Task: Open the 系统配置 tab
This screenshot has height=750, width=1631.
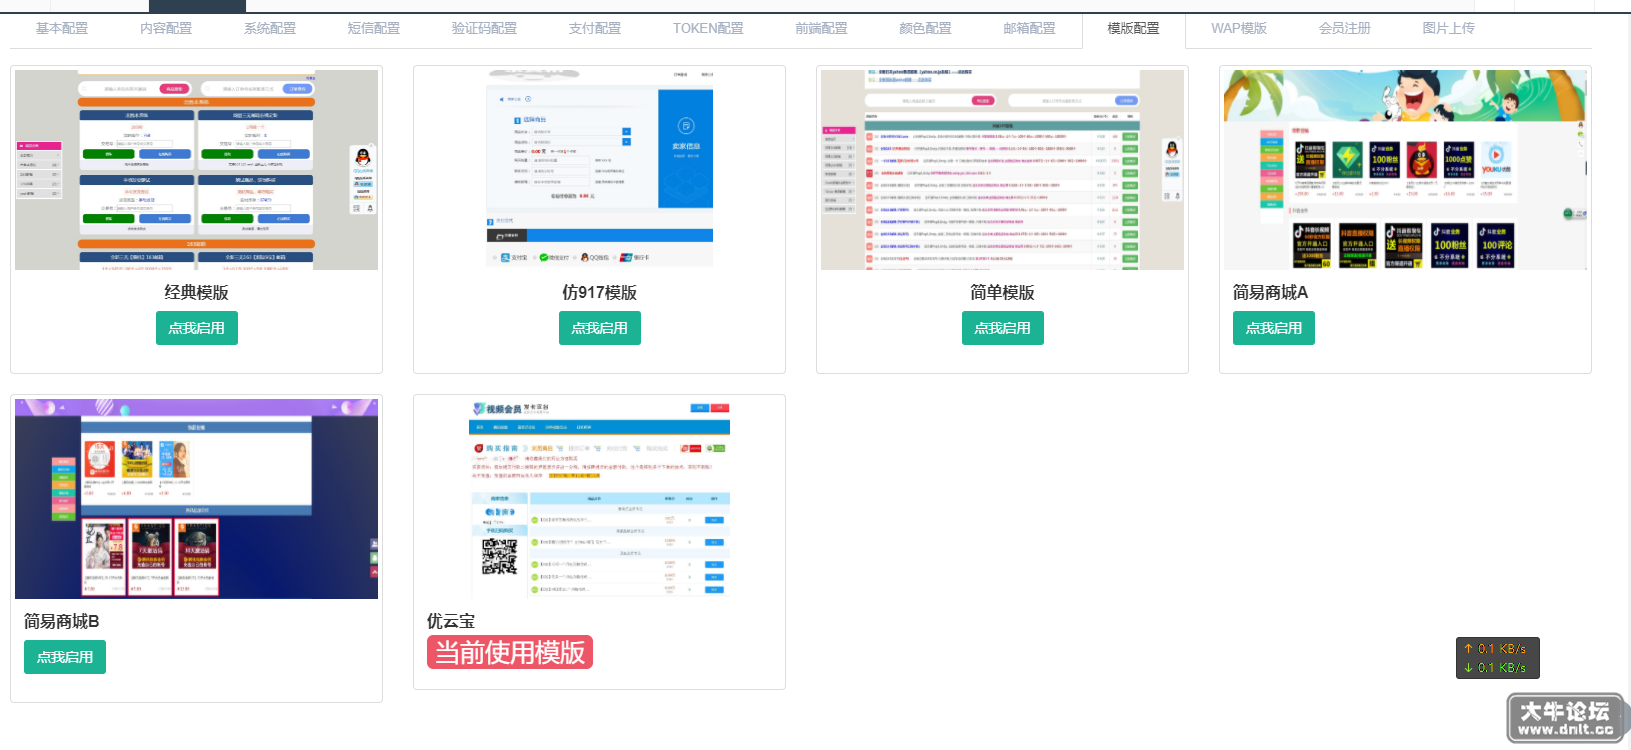Action: click(270, 29)
